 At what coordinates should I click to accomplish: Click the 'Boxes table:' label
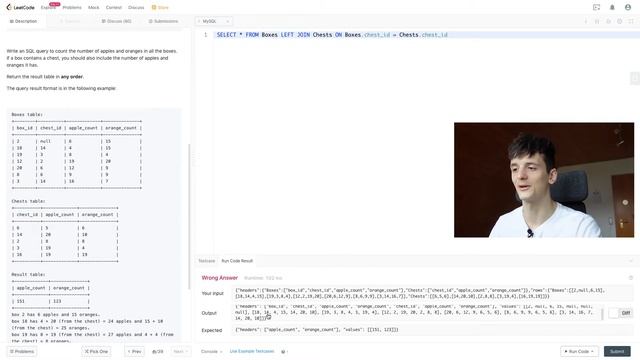(x=27, y=115)
